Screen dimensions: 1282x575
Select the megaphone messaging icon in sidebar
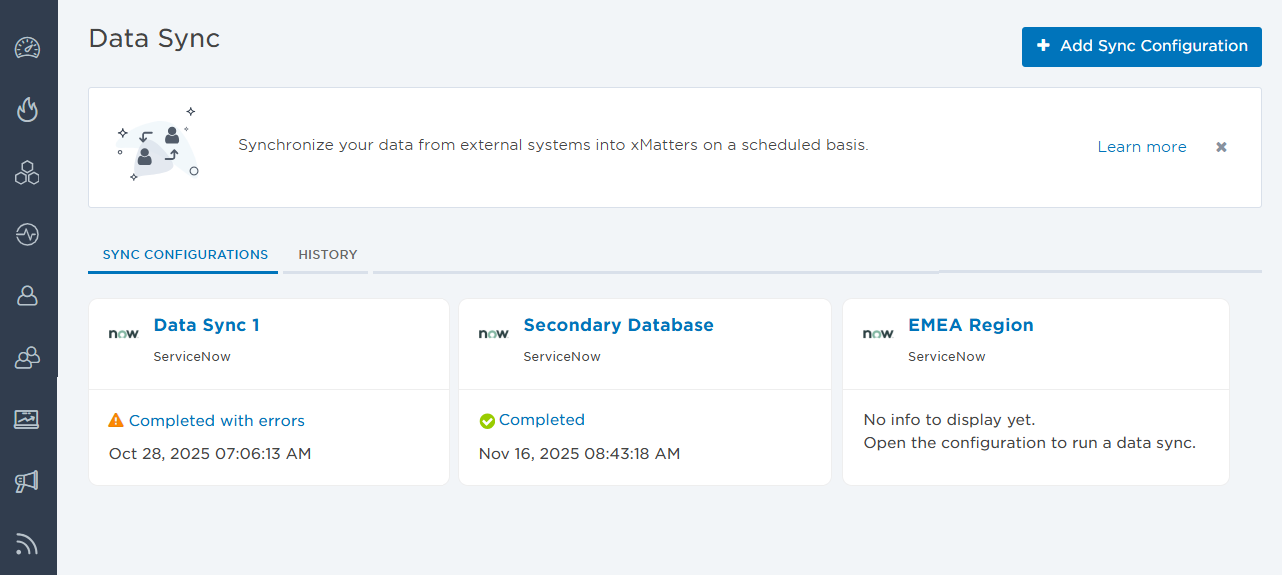tap(27, 482)
